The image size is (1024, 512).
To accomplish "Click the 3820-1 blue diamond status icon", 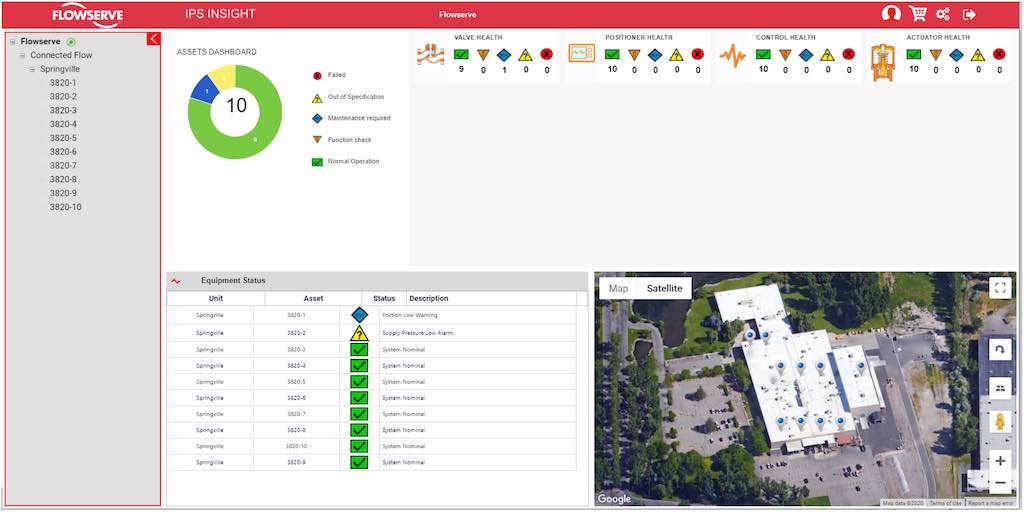I will coord(359,315).
